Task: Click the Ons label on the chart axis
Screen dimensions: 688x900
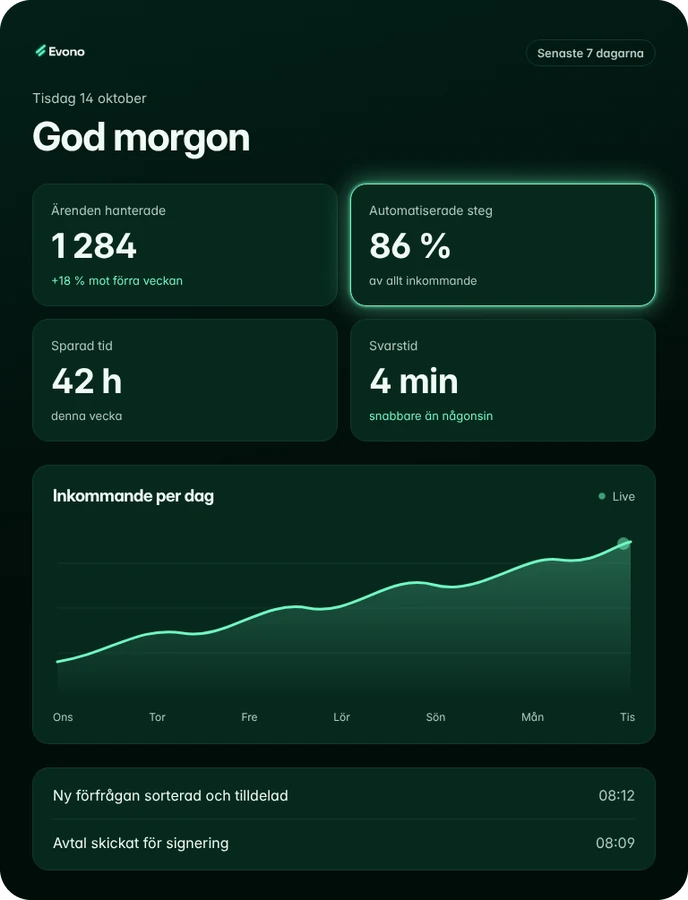Action: [63, 717]
